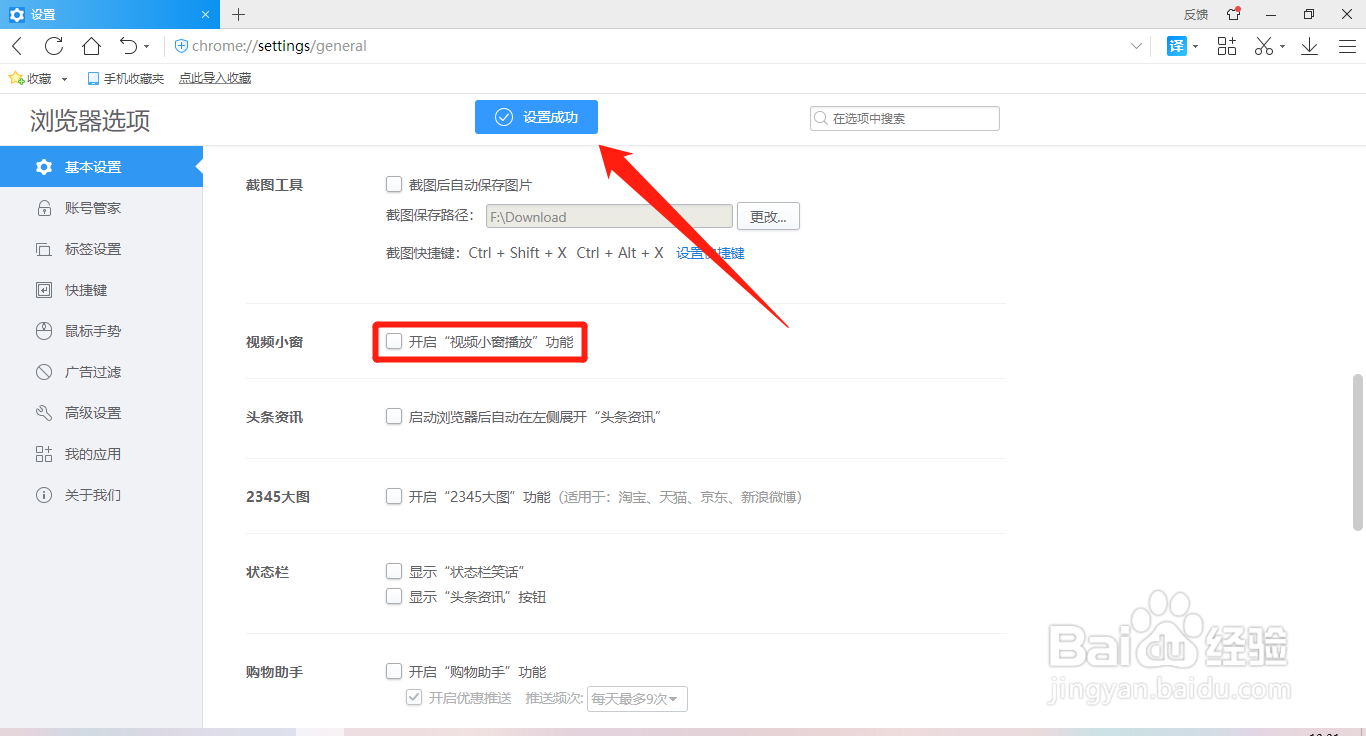Click the scissors screenshot tool icon
This screenshot has height=736, width=1366.
point(1264,46)
